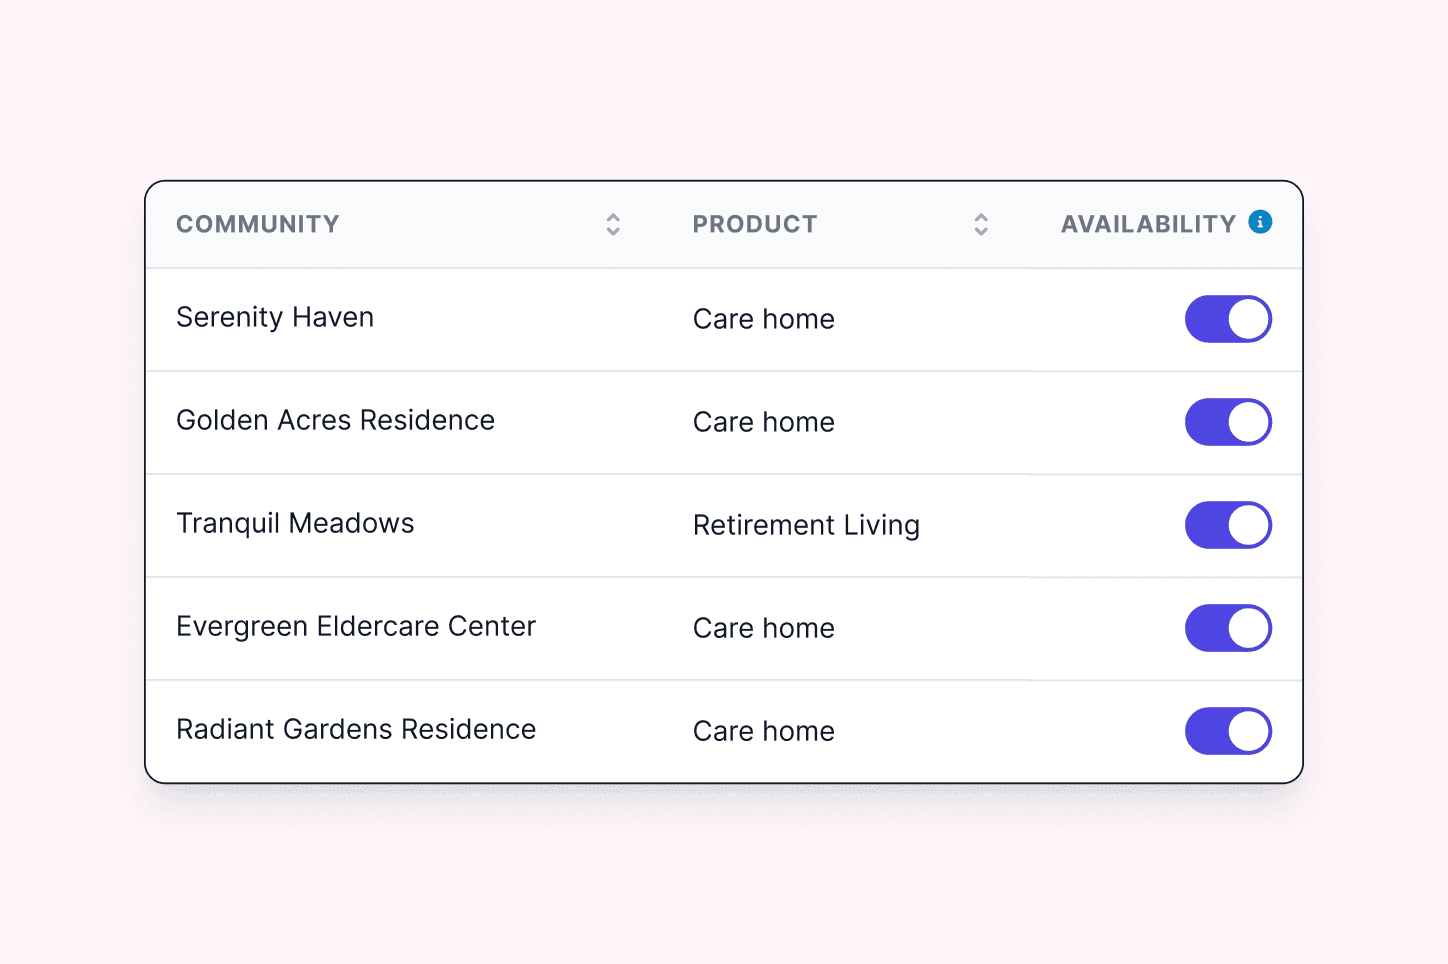Open the Golden Acres Residence row
This screenshot has width=1448, height=964.
[335, 421]
